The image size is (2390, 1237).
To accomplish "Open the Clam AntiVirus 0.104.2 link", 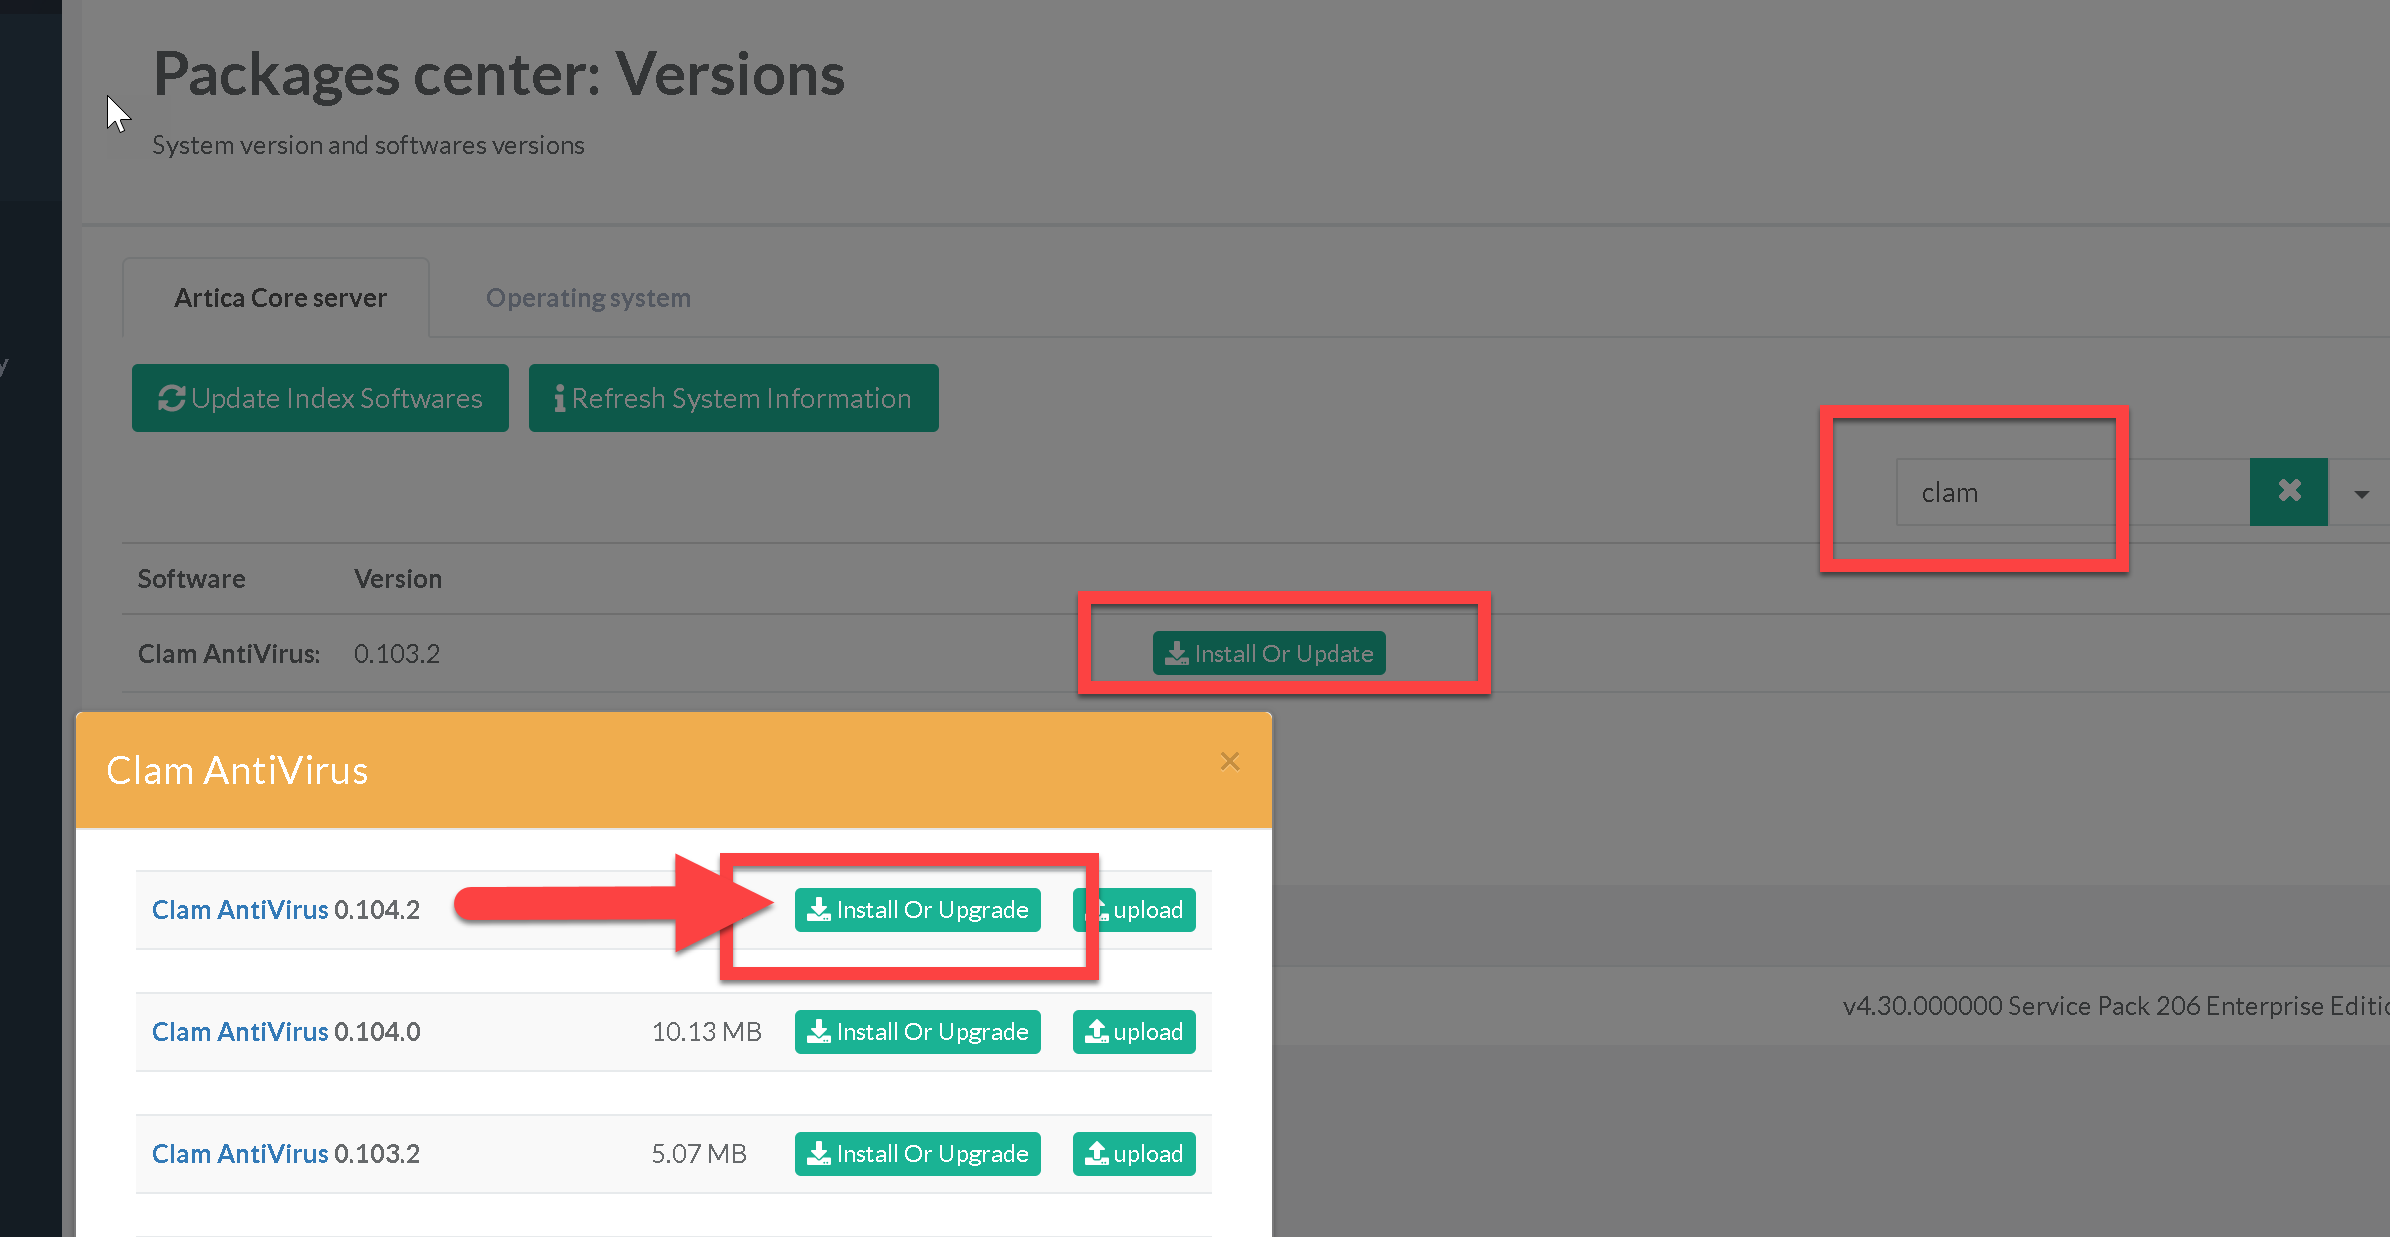I will pyautogui.click(x=240, y=910).
